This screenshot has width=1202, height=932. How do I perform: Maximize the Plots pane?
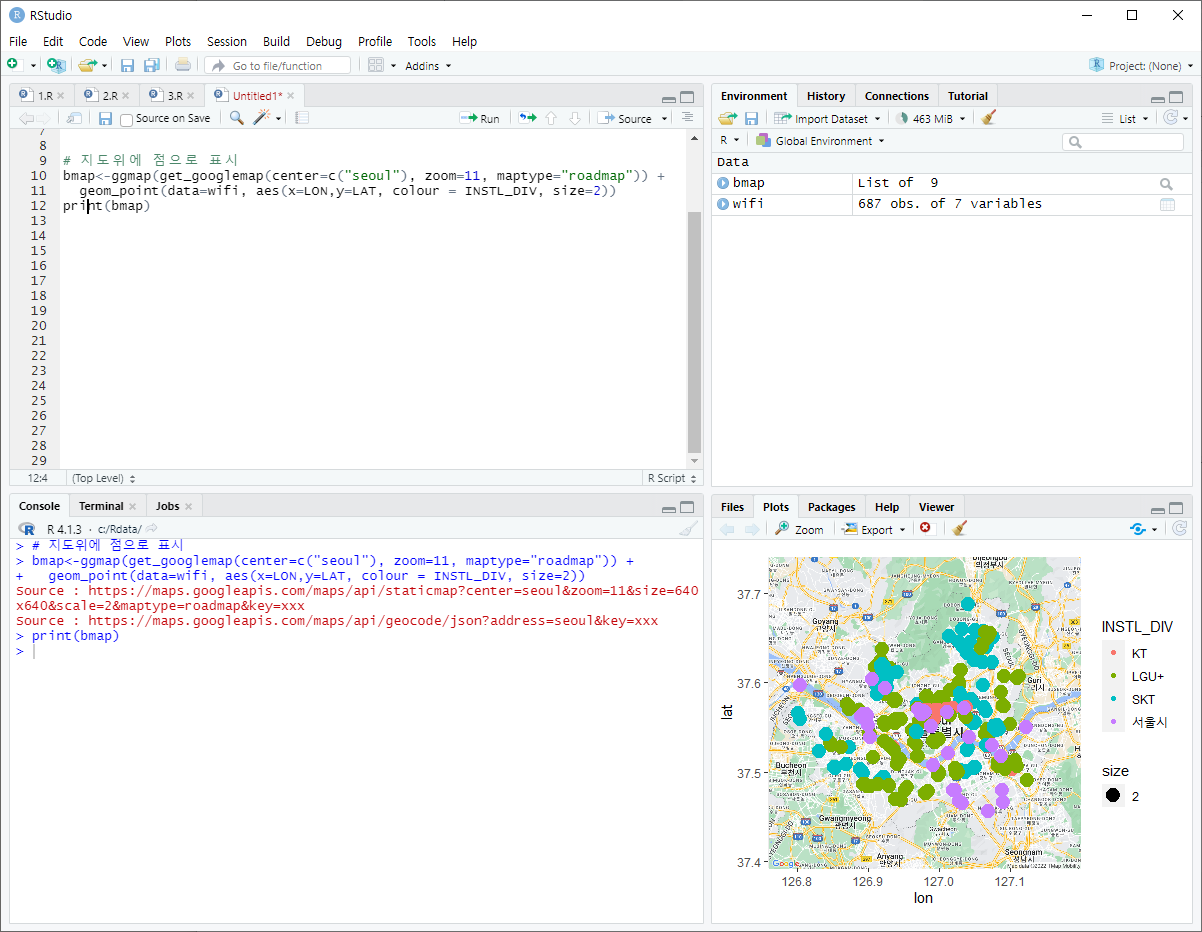pos(1176,508)
